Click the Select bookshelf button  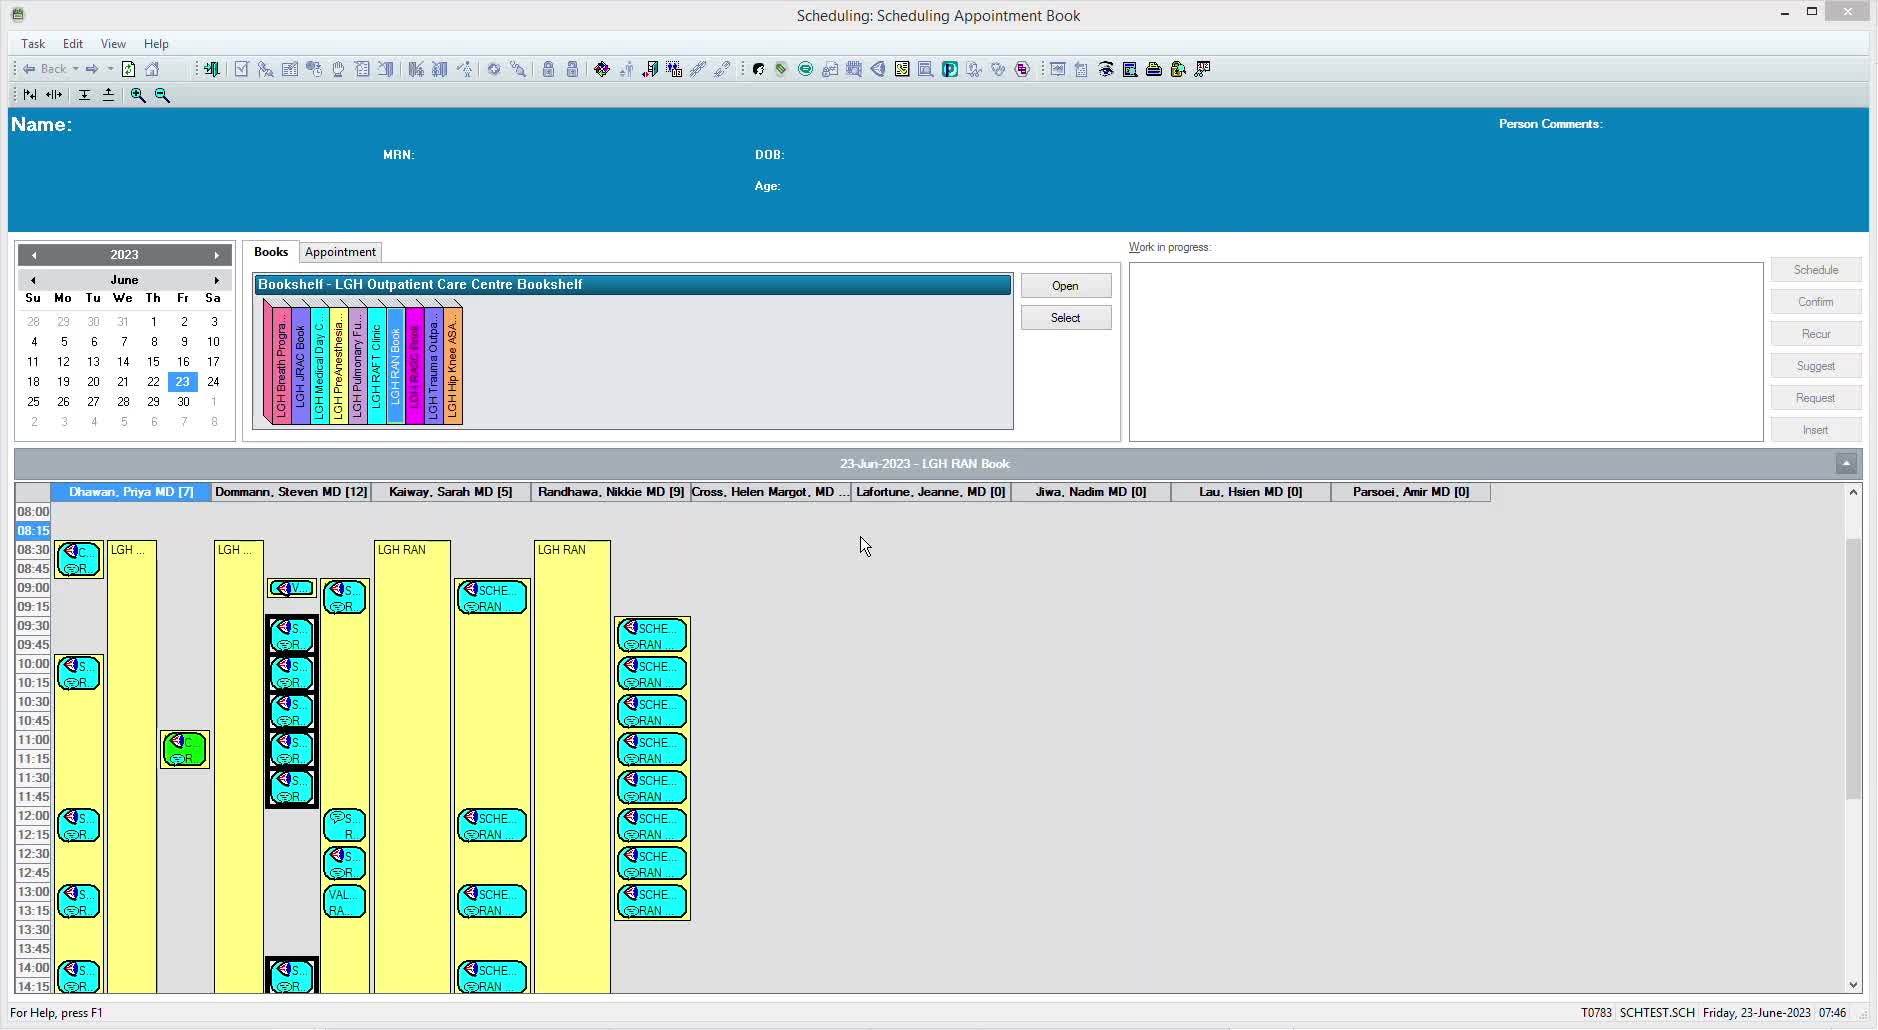coord(1066,318)
